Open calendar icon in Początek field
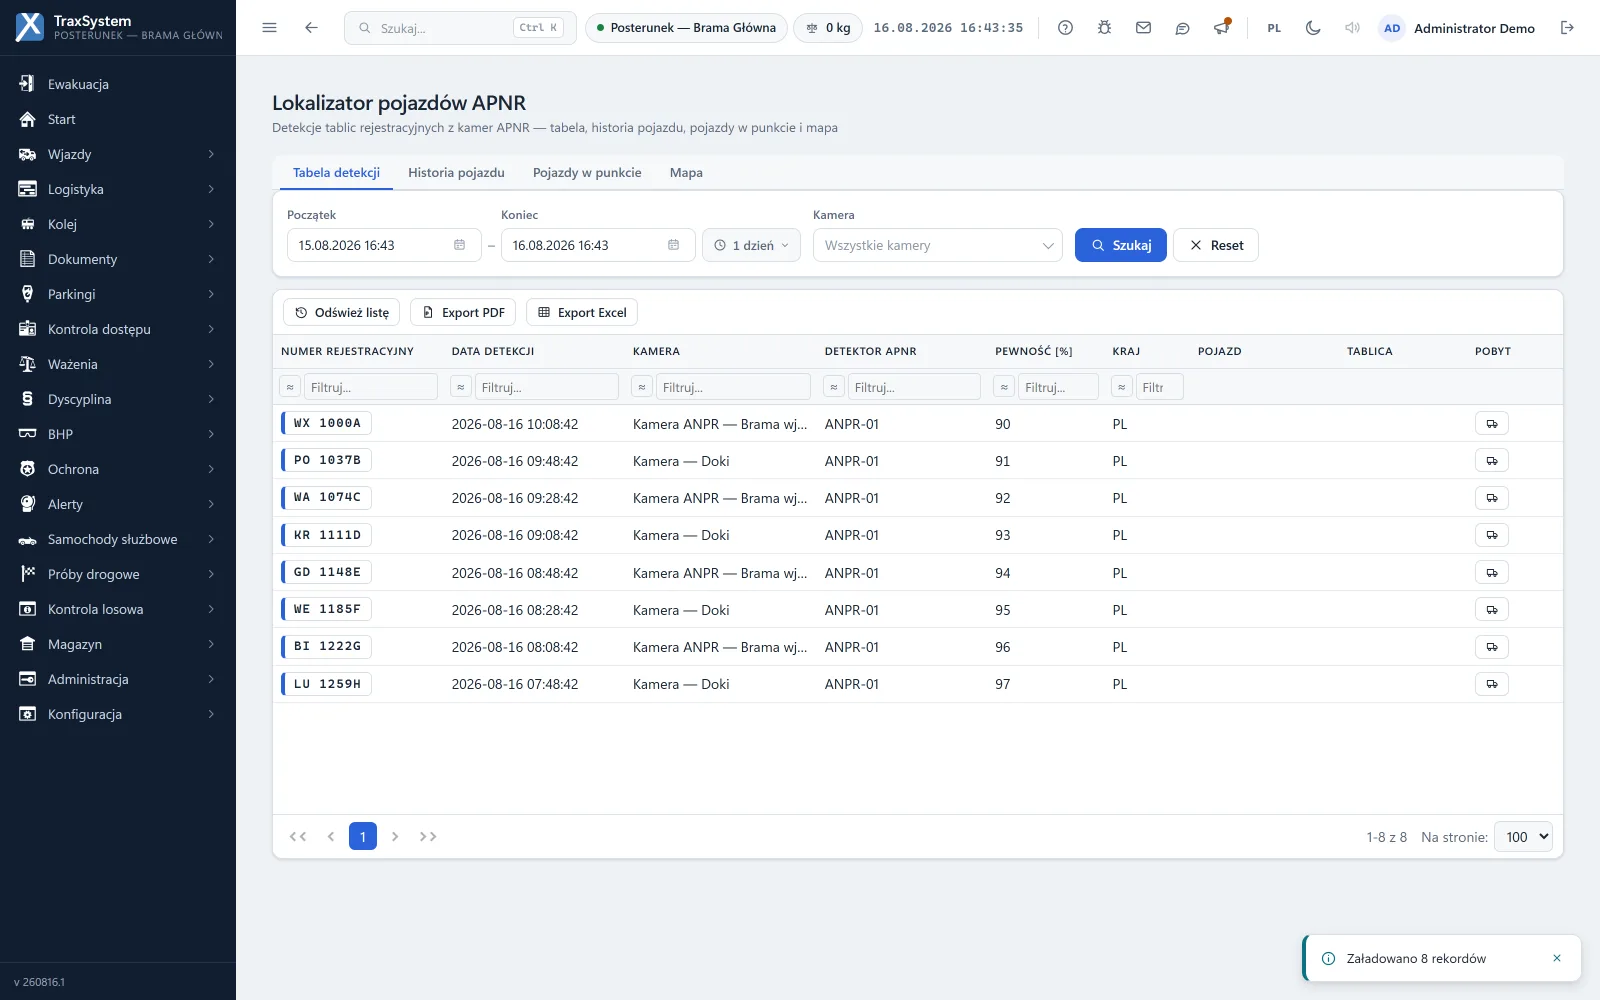The width and height of the screenshot is (1600, 1000). pyautogui.click(x=459, y=245)
